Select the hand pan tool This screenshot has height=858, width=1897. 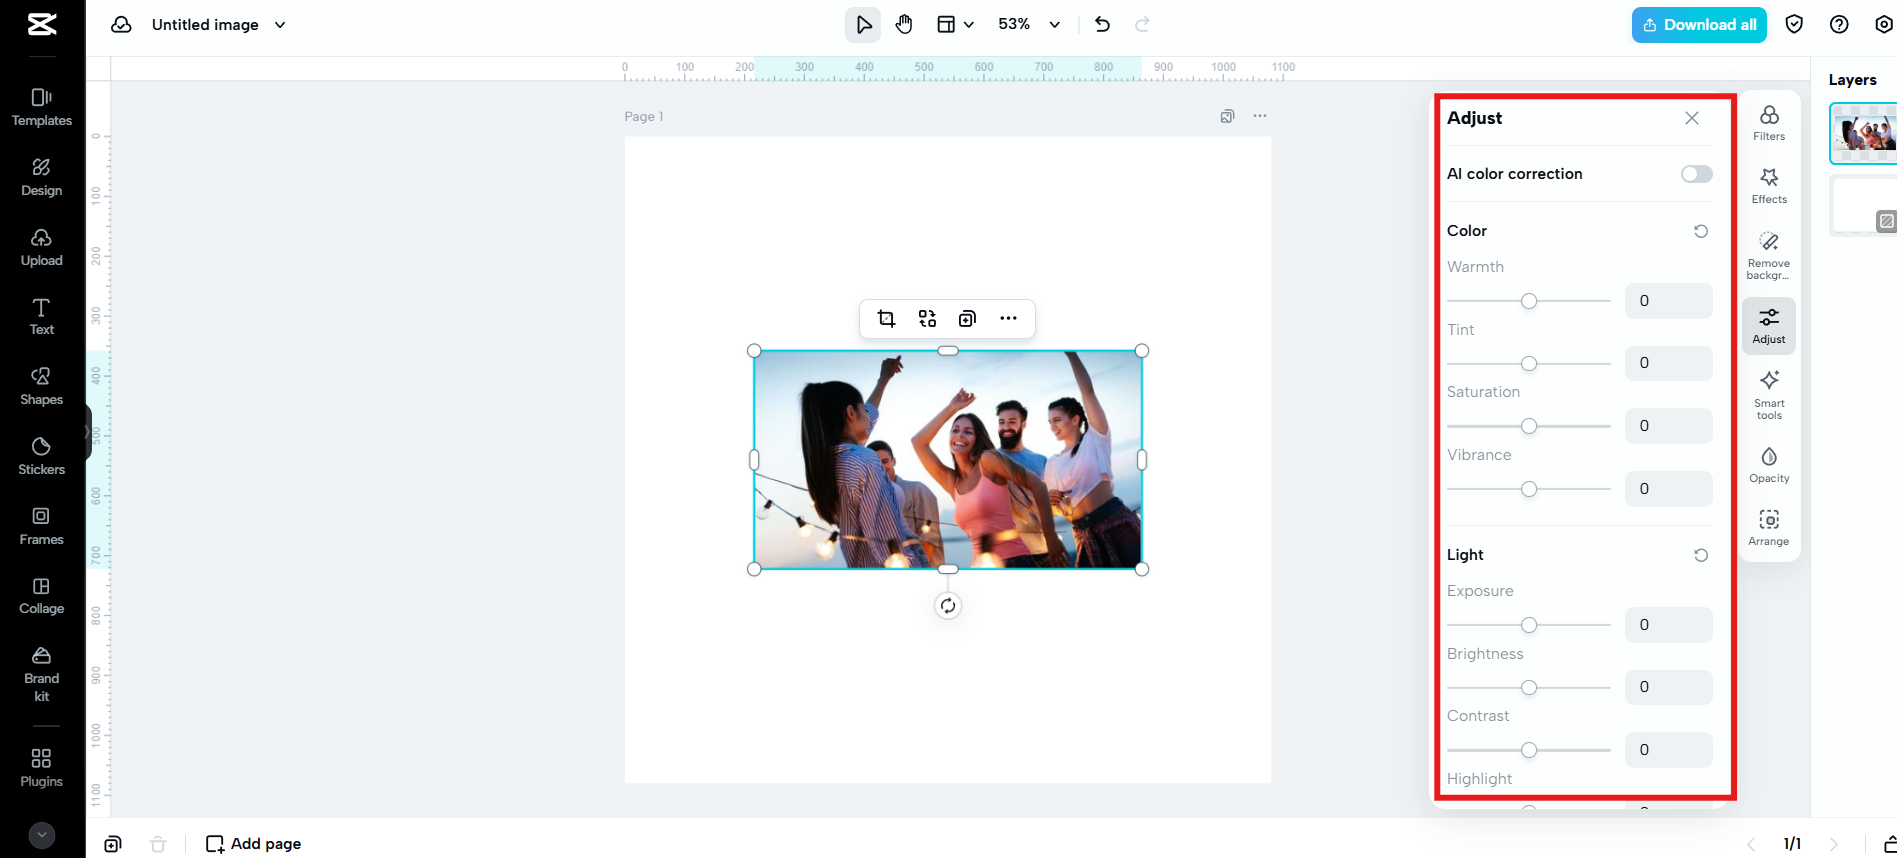[904, 24]
